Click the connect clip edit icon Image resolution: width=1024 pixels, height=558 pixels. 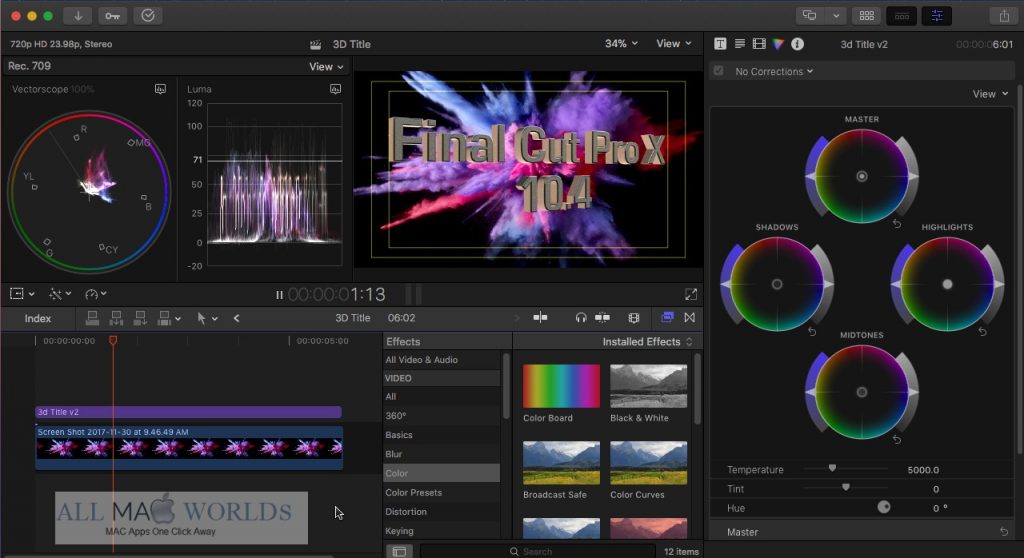[93, 318]
